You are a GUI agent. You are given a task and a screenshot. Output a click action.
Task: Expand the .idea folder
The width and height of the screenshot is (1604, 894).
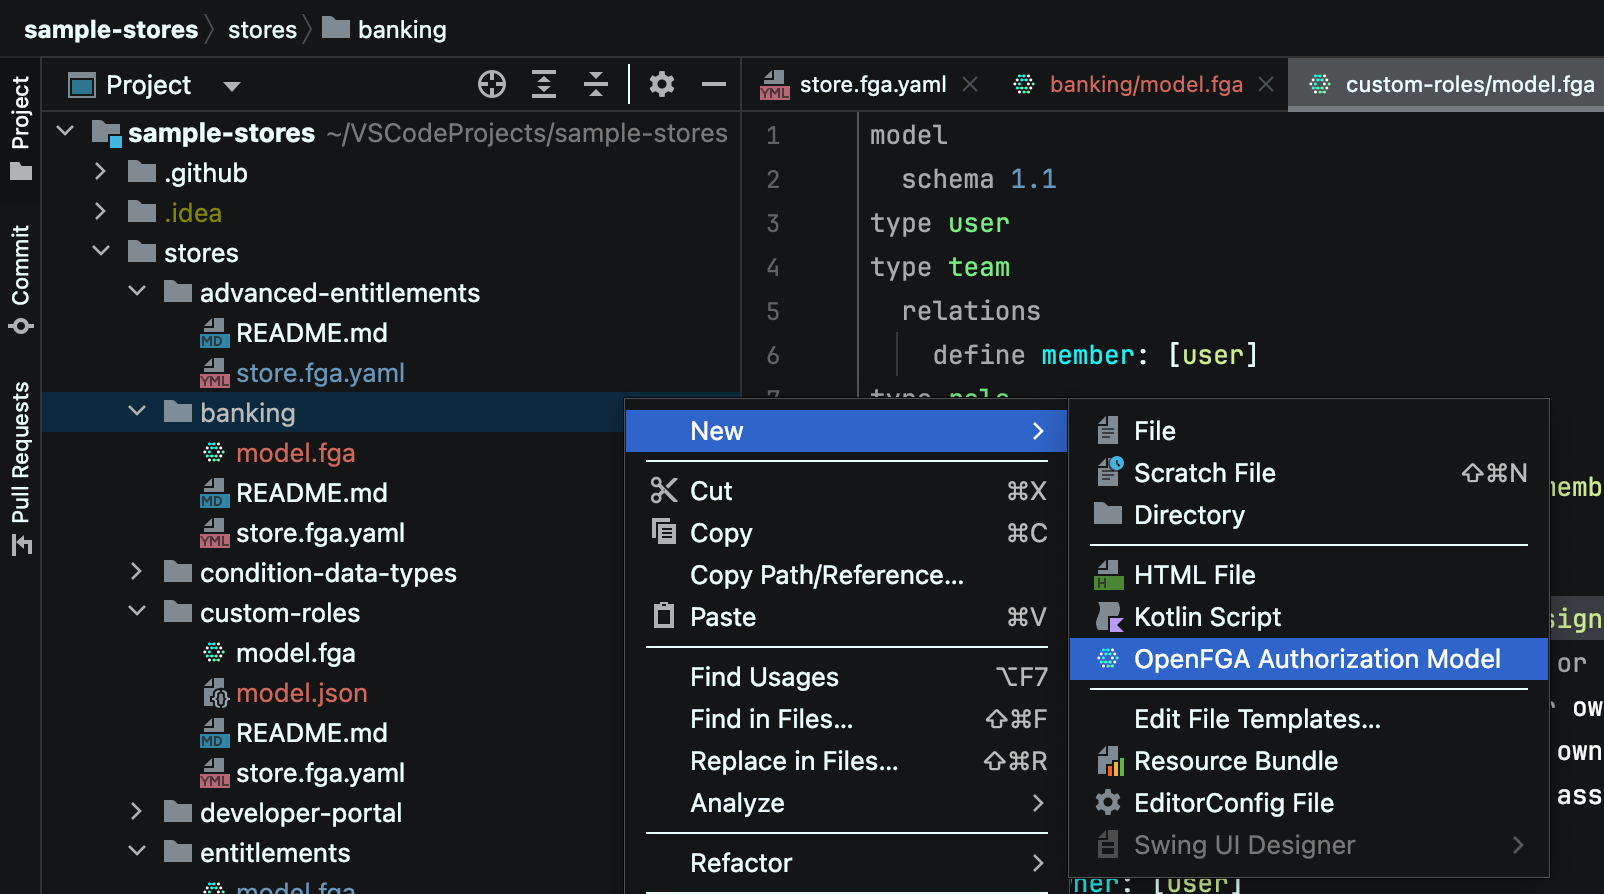pos(100,211)
